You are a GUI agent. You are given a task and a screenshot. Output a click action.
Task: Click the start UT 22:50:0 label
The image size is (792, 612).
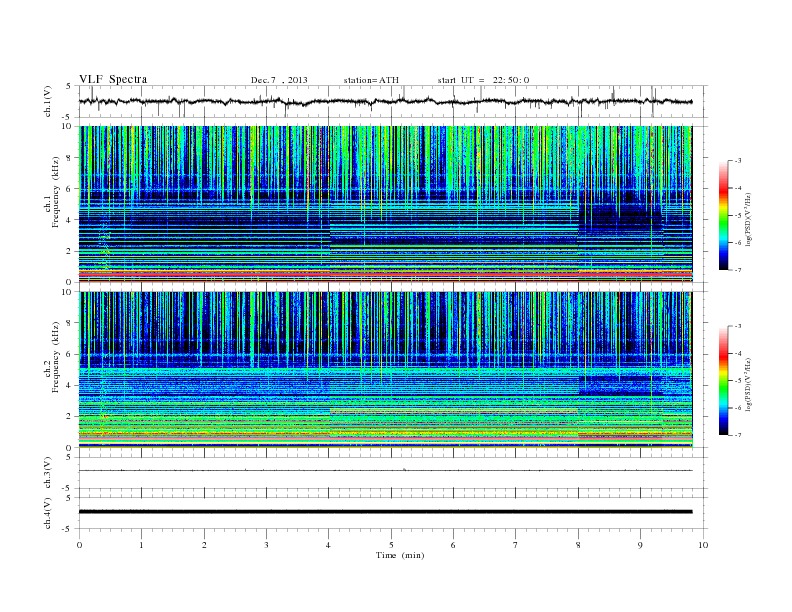pyautogui.click(x=483, y=80)
